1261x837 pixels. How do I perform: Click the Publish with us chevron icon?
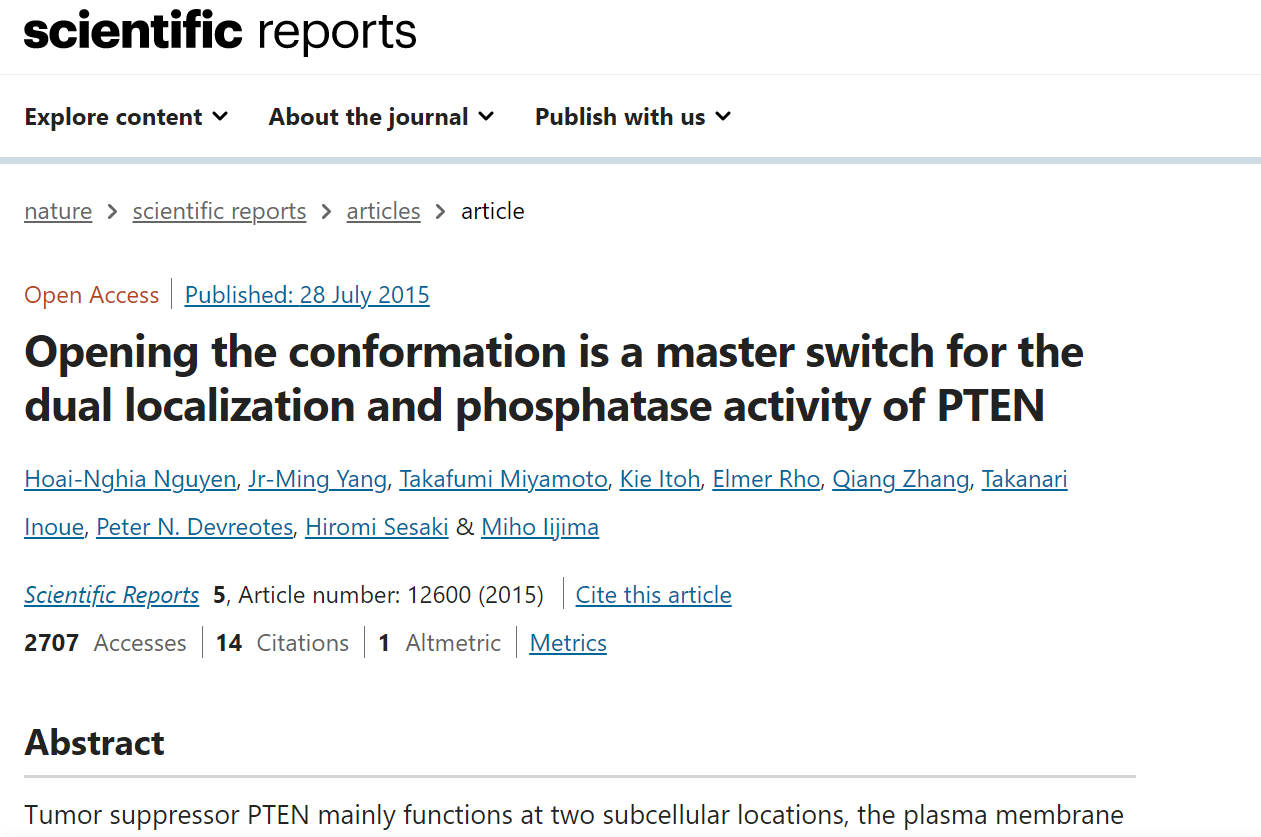click(x=724, y=116)
